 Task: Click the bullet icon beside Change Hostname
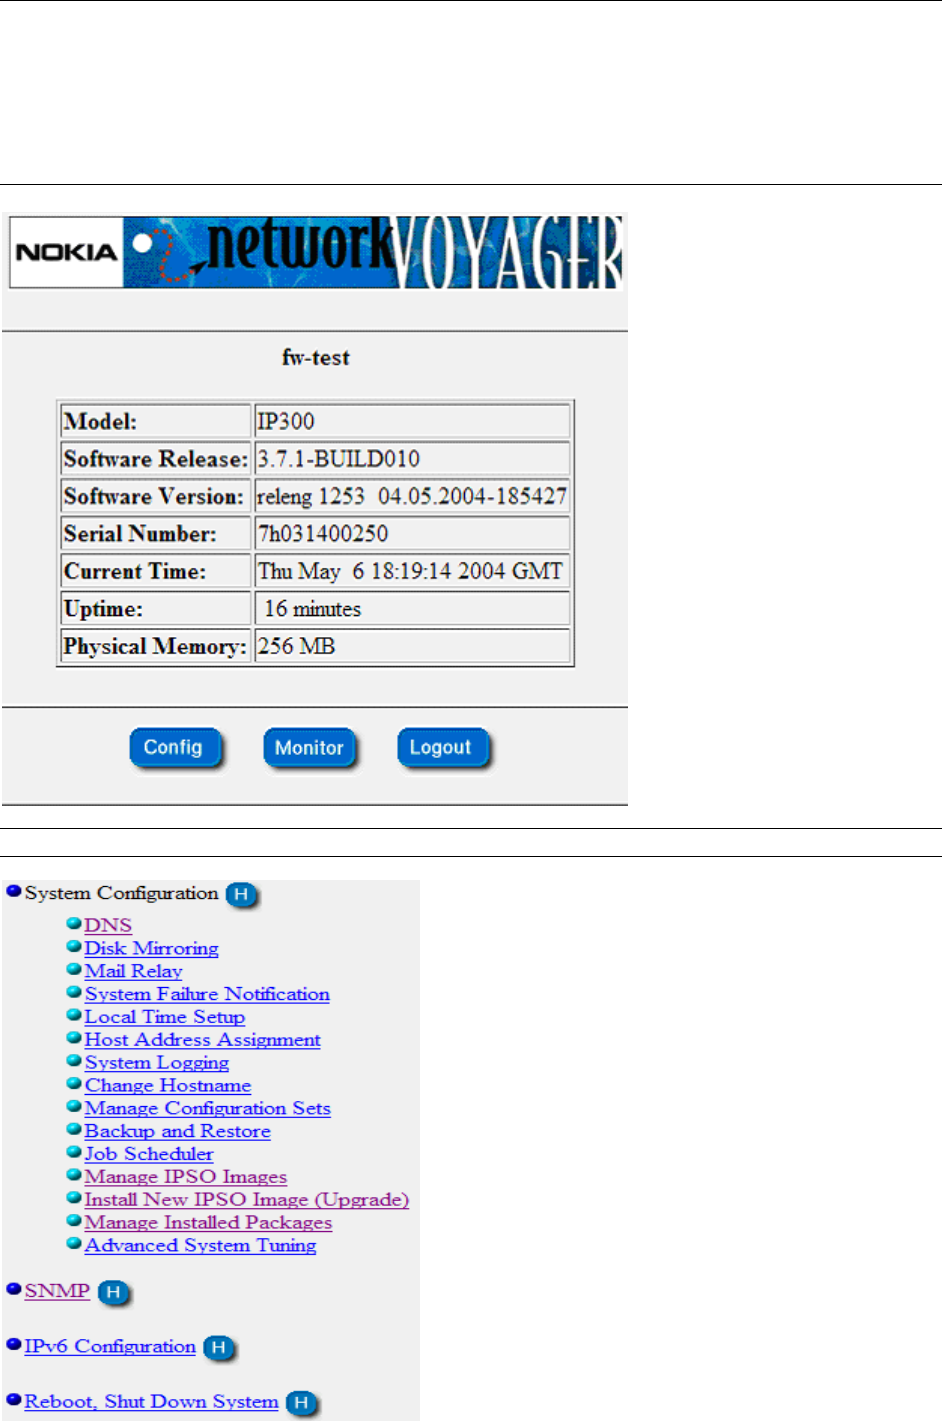pos(74,1084)
